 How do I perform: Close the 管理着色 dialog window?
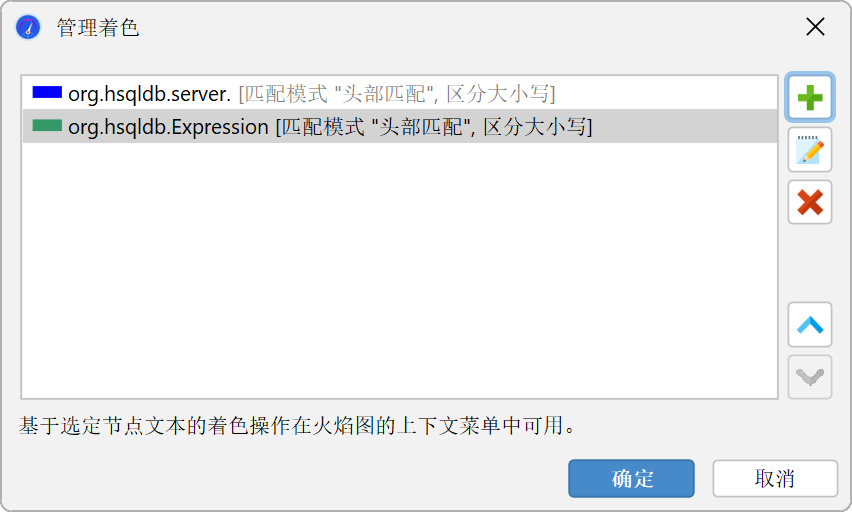(x=815, y=27)
